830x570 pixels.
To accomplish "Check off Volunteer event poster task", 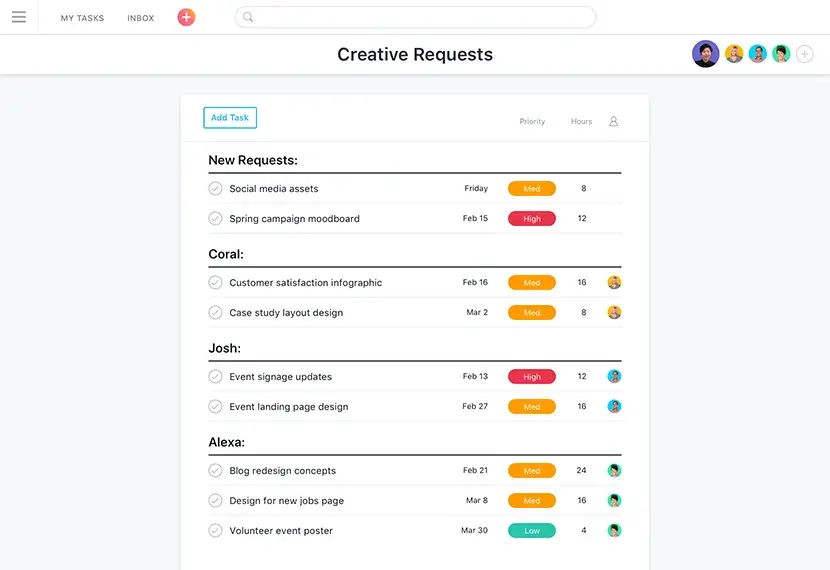I will (215, 531).
